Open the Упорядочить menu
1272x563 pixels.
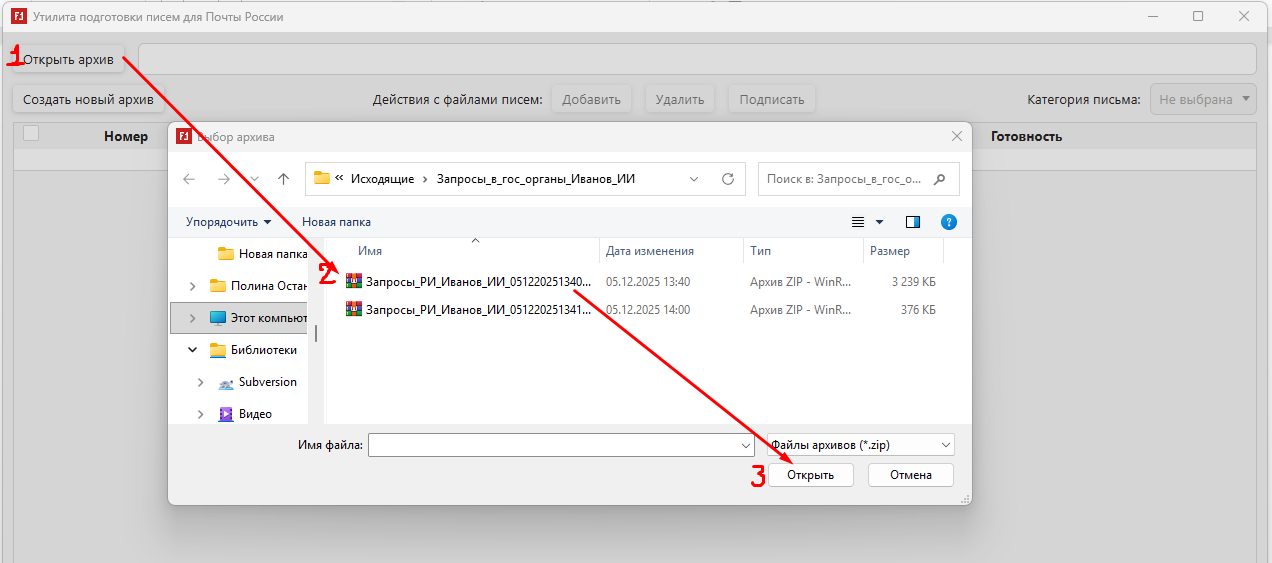click(228, 222)
